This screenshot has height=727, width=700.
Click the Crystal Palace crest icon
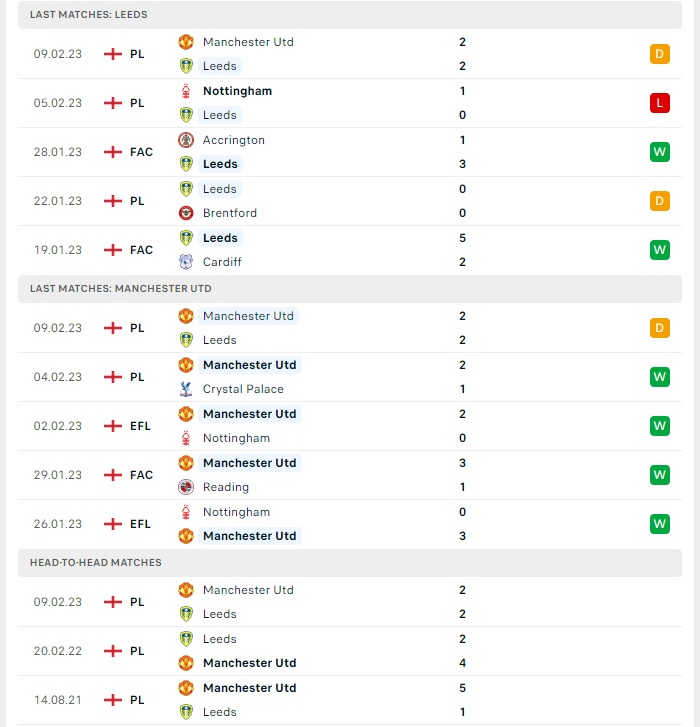pyautogui.click(x=186, y=389)
